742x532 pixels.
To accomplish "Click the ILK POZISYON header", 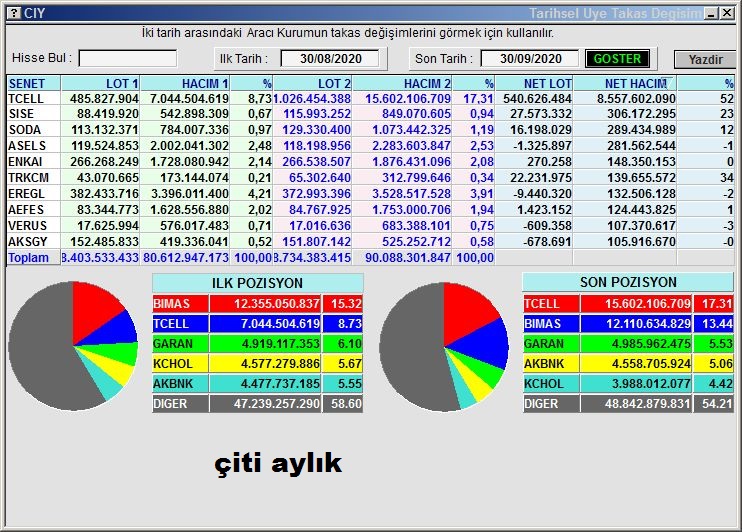I will pos(257,283).
